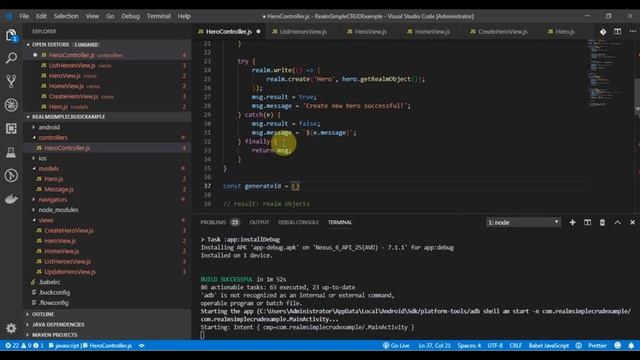Open editor More Actions ellipsis
The width and height of the screenshot is (640, 360).
coord(632,31)
